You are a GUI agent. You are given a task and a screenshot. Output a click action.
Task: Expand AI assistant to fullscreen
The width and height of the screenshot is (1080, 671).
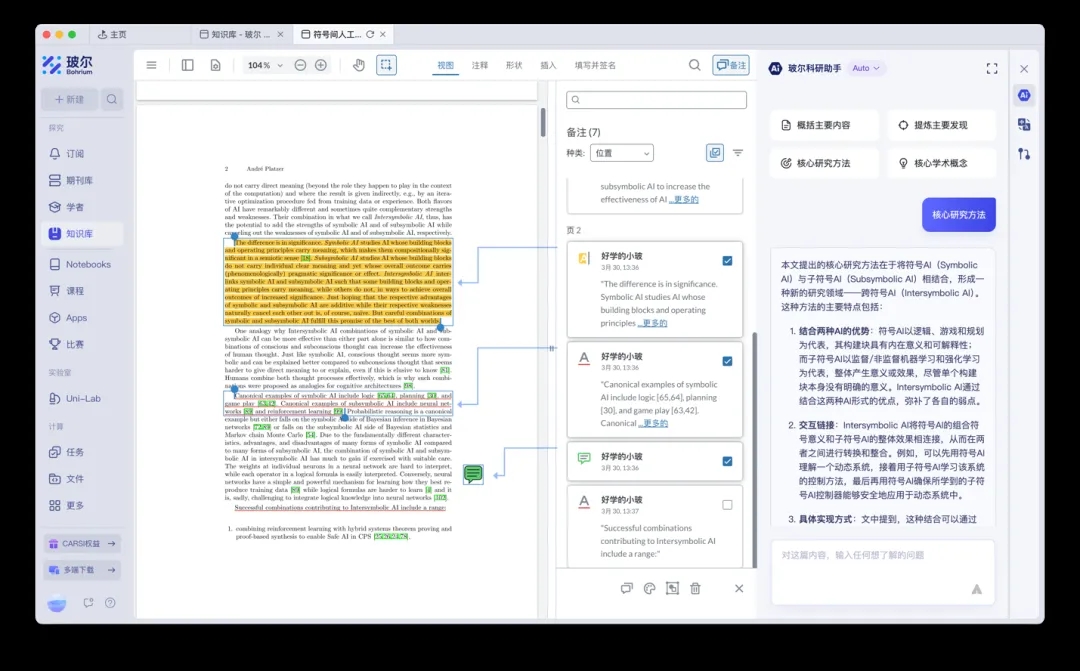point(991,68)
